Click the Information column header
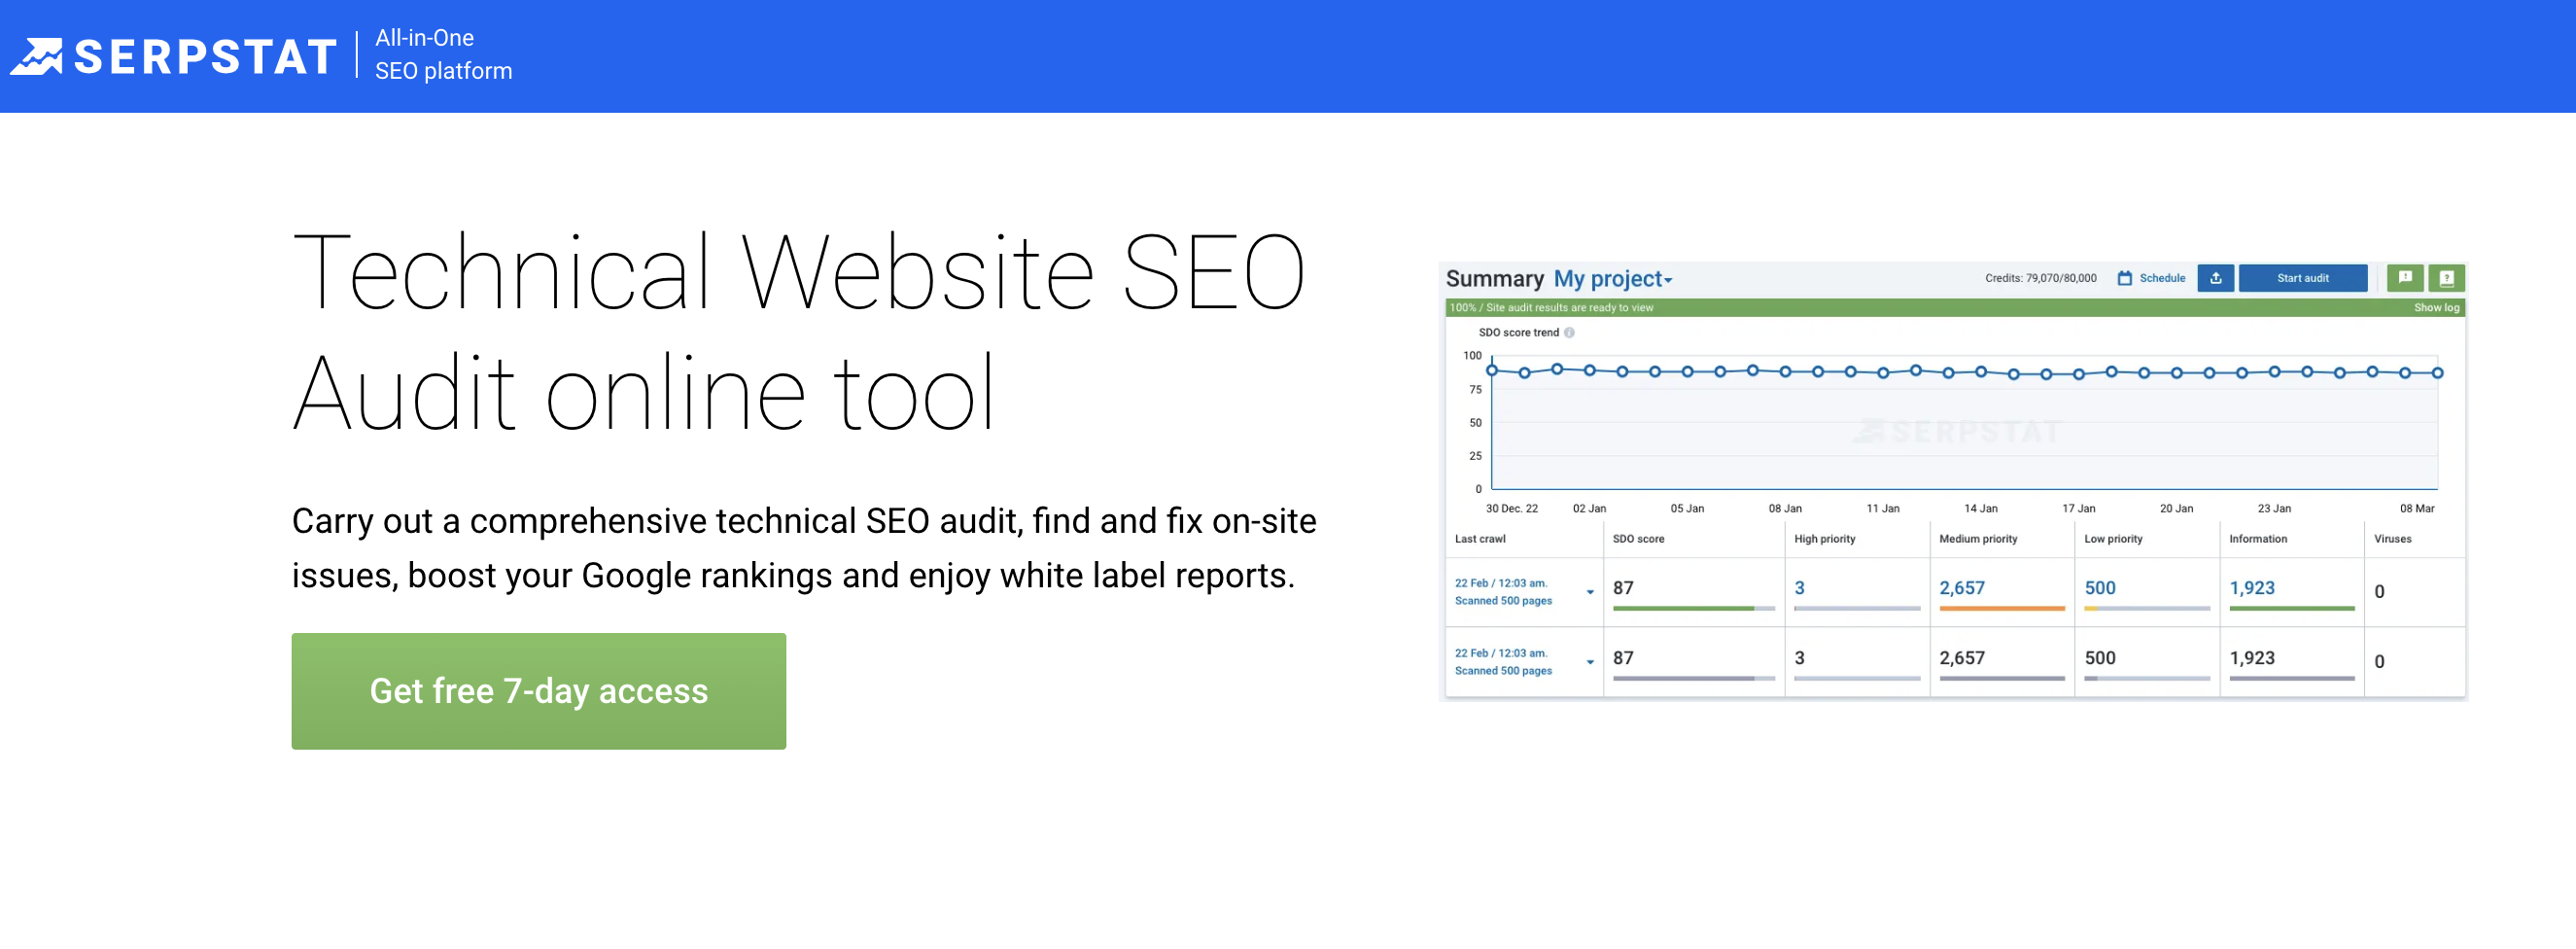The width and height of the screenshot is (2576, 949). [2258, 539]
